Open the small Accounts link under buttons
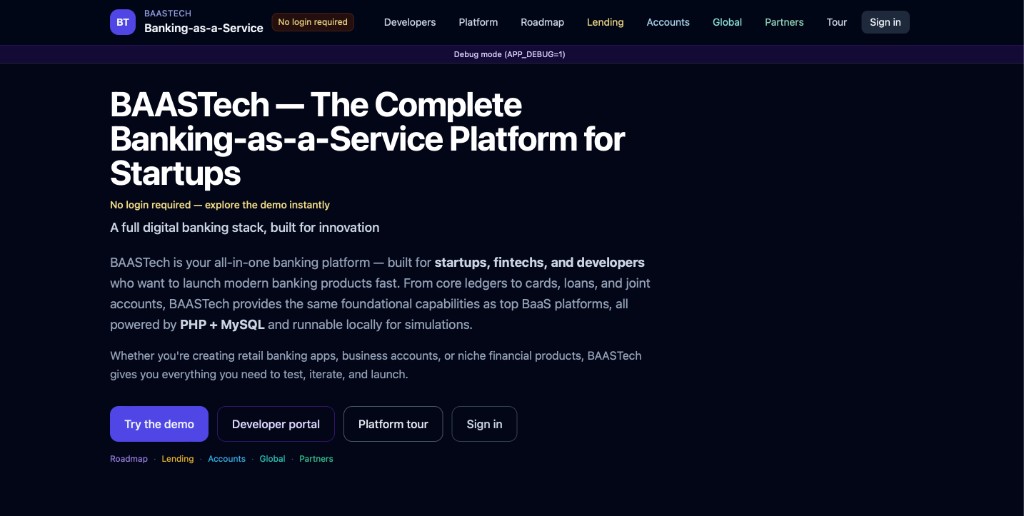Viewport: 1024px width, 516px height. click(x=227, y=459)
